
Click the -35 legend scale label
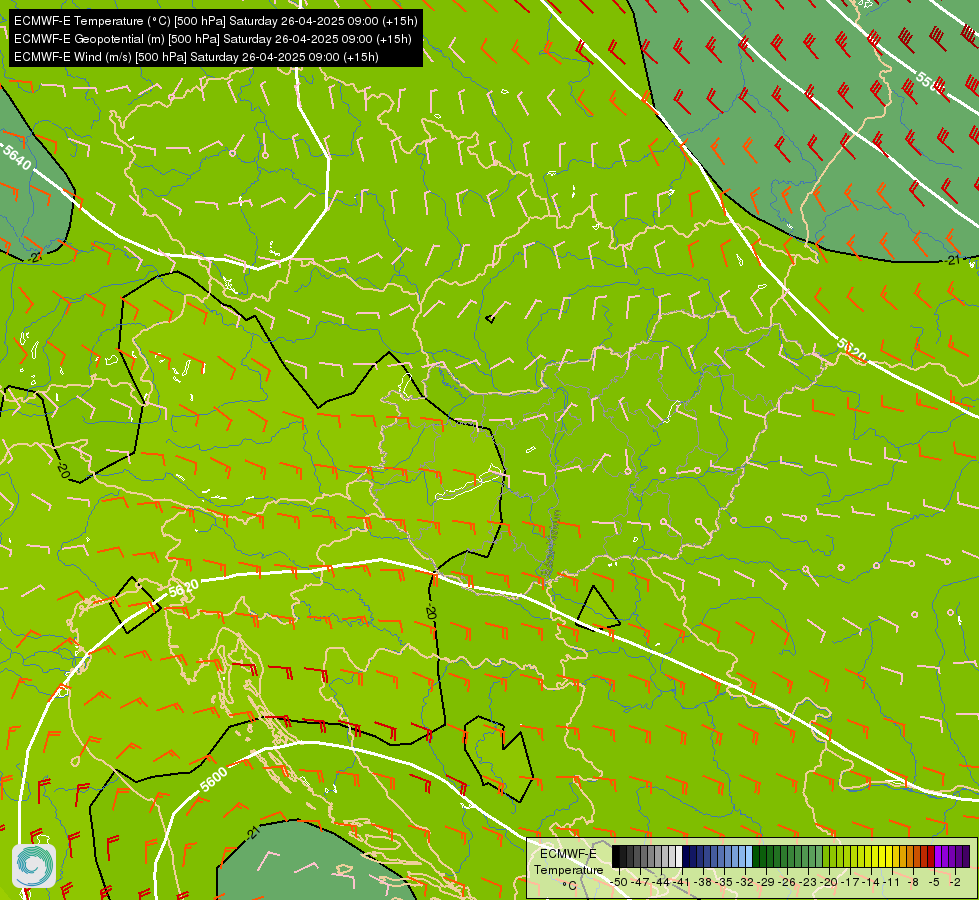[x=724, y=882]
